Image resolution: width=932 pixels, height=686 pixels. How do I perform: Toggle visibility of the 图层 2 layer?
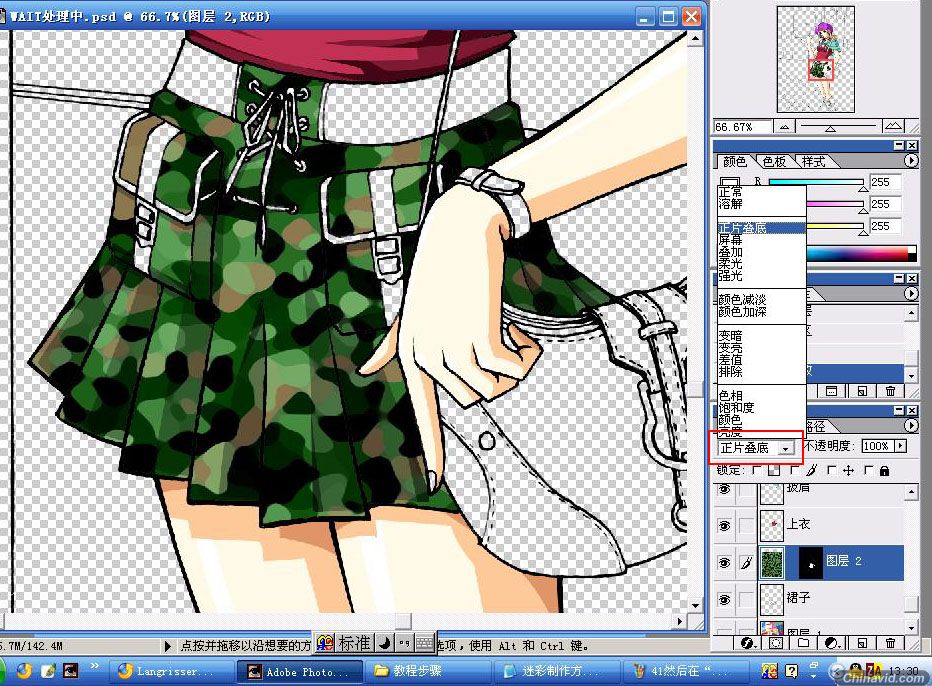724,562
